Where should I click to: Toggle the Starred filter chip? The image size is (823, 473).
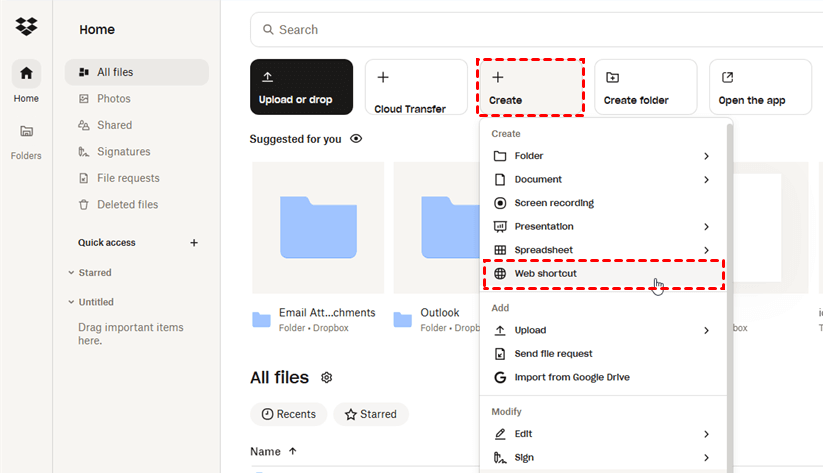pyautogui.click(x=371, y=414)
